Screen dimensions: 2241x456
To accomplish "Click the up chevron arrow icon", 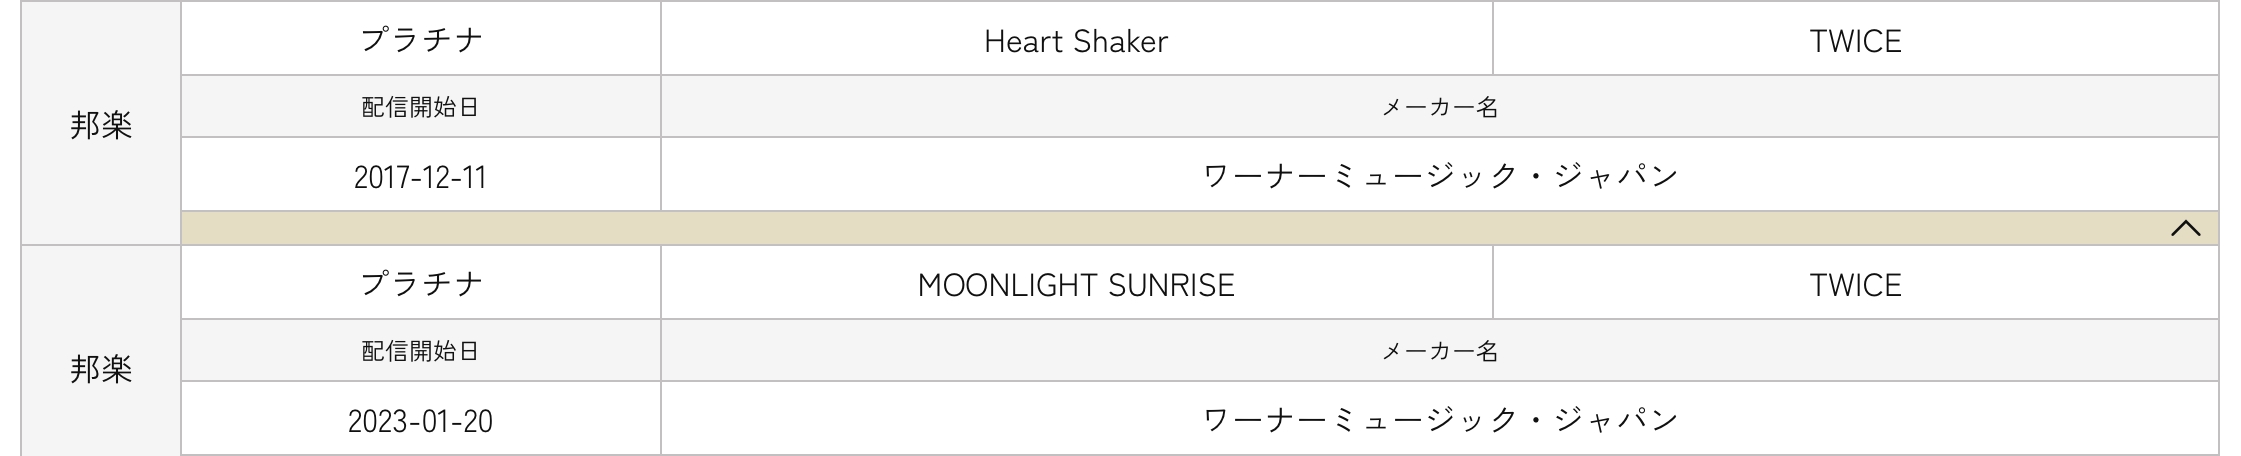I will pyautogui.click(x=2185, y=229).
